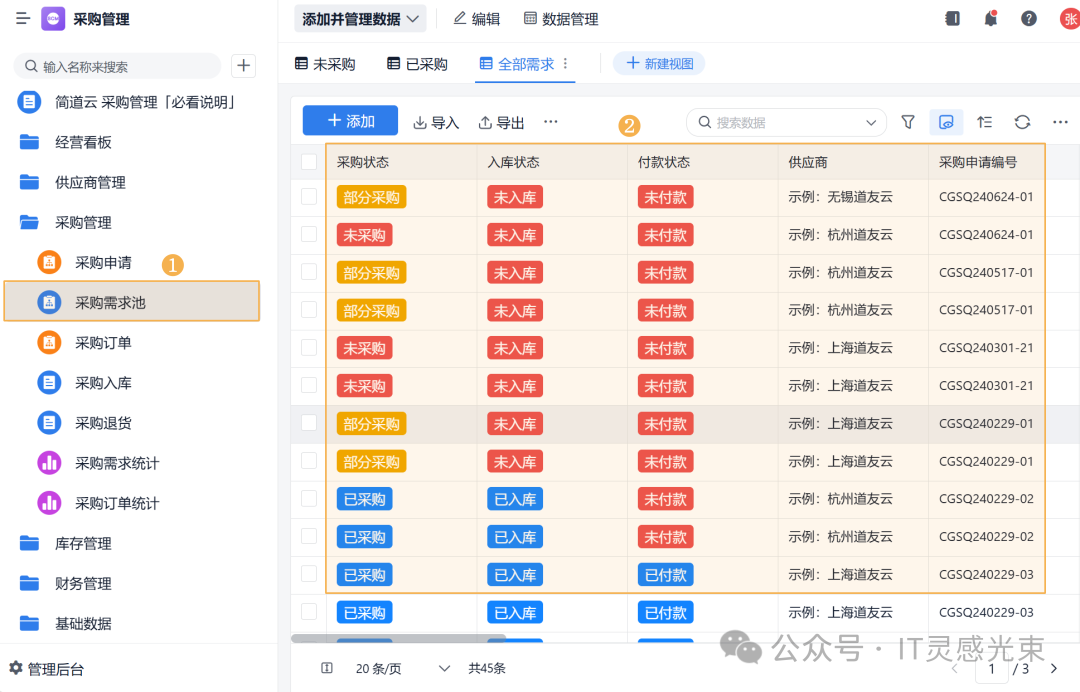The height and width of the screenshot is (692, 1080).
Task: Switch to the 已采购 tab
Action: (417, 64)
